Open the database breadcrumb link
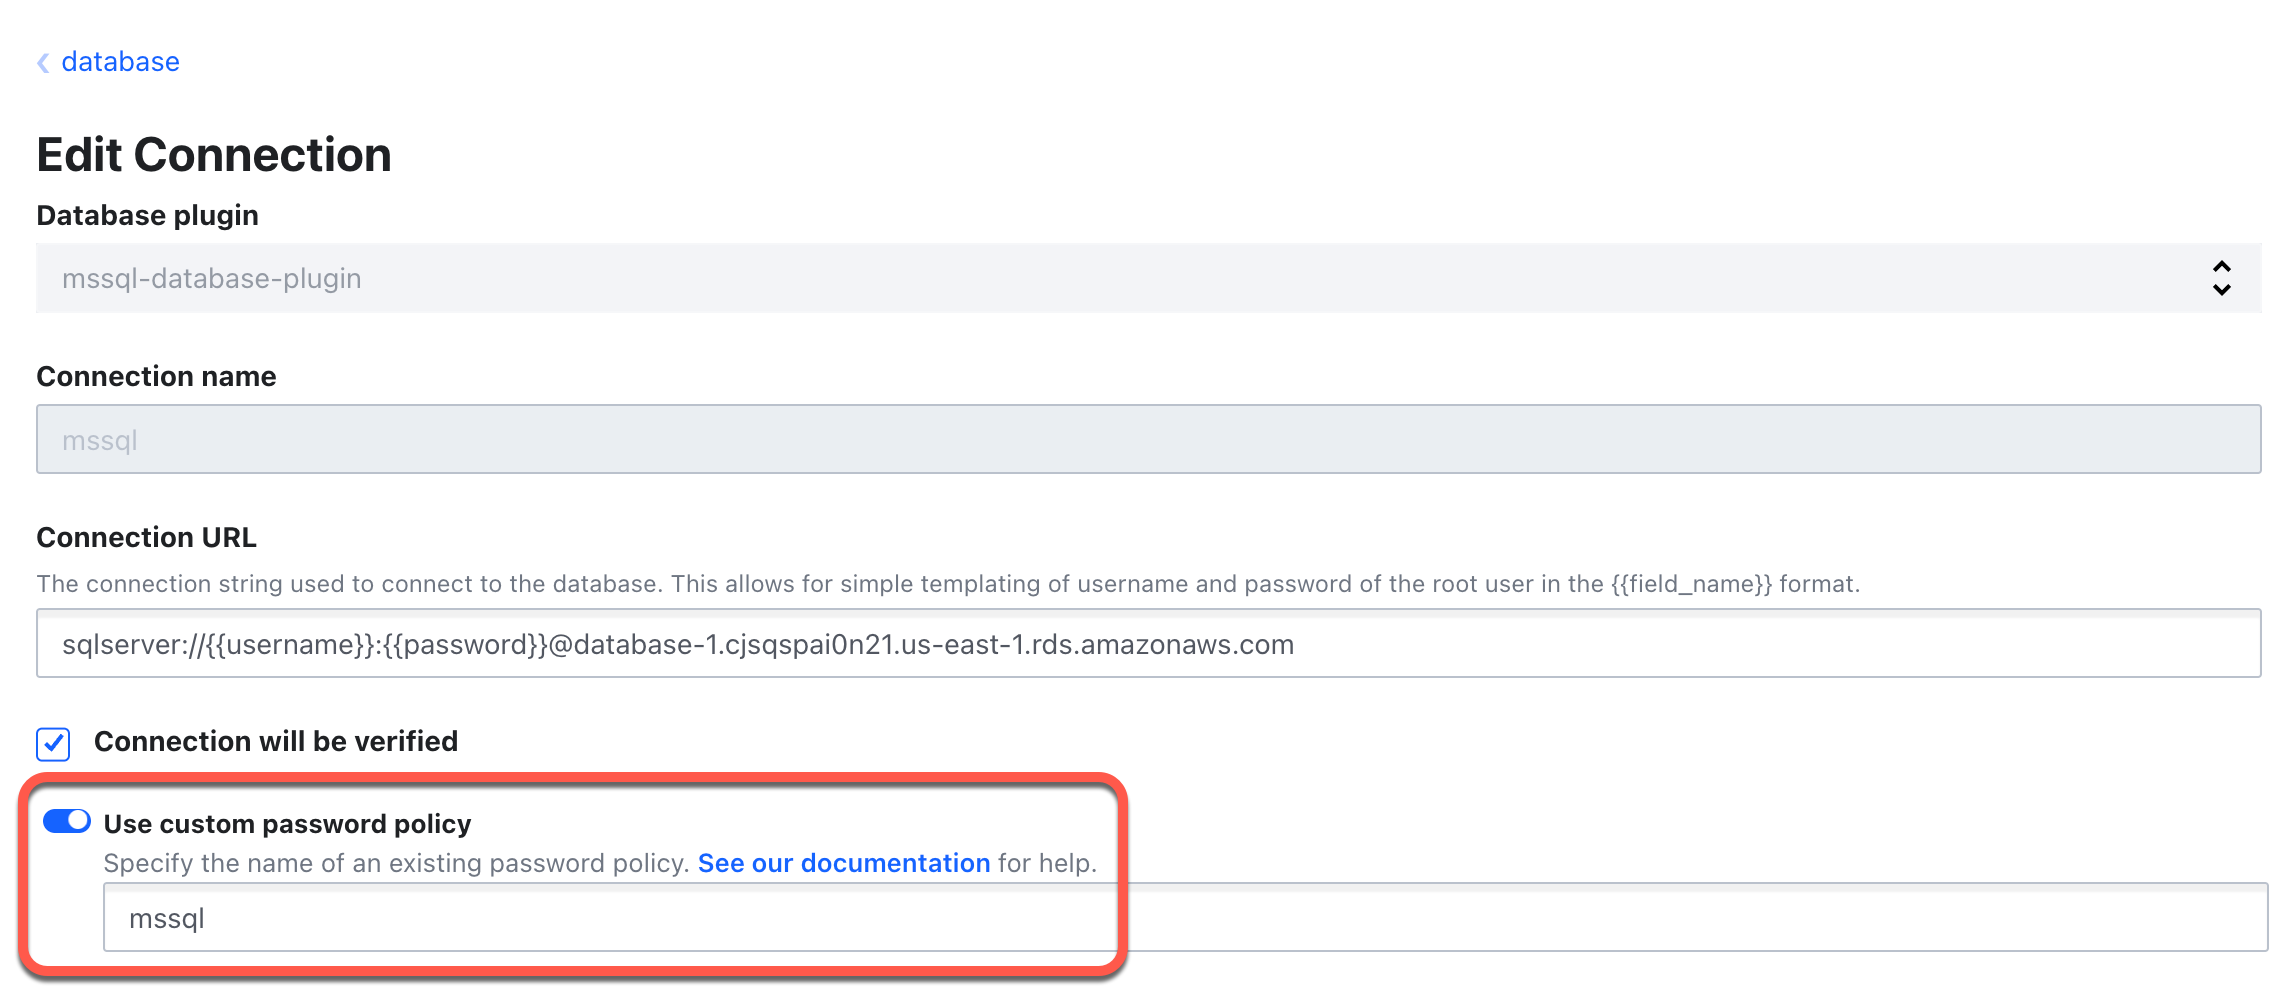This screenshot has width=2284, height=996. coord(120,62)
